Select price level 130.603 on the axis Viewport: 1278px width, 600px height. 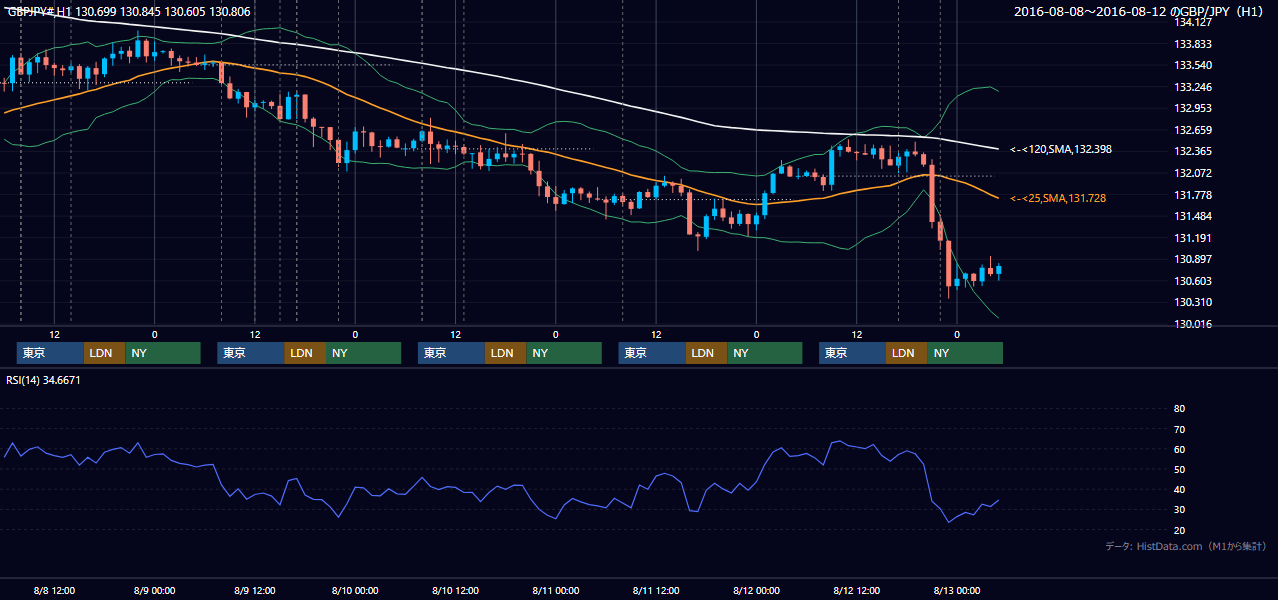coord(1192,281)
